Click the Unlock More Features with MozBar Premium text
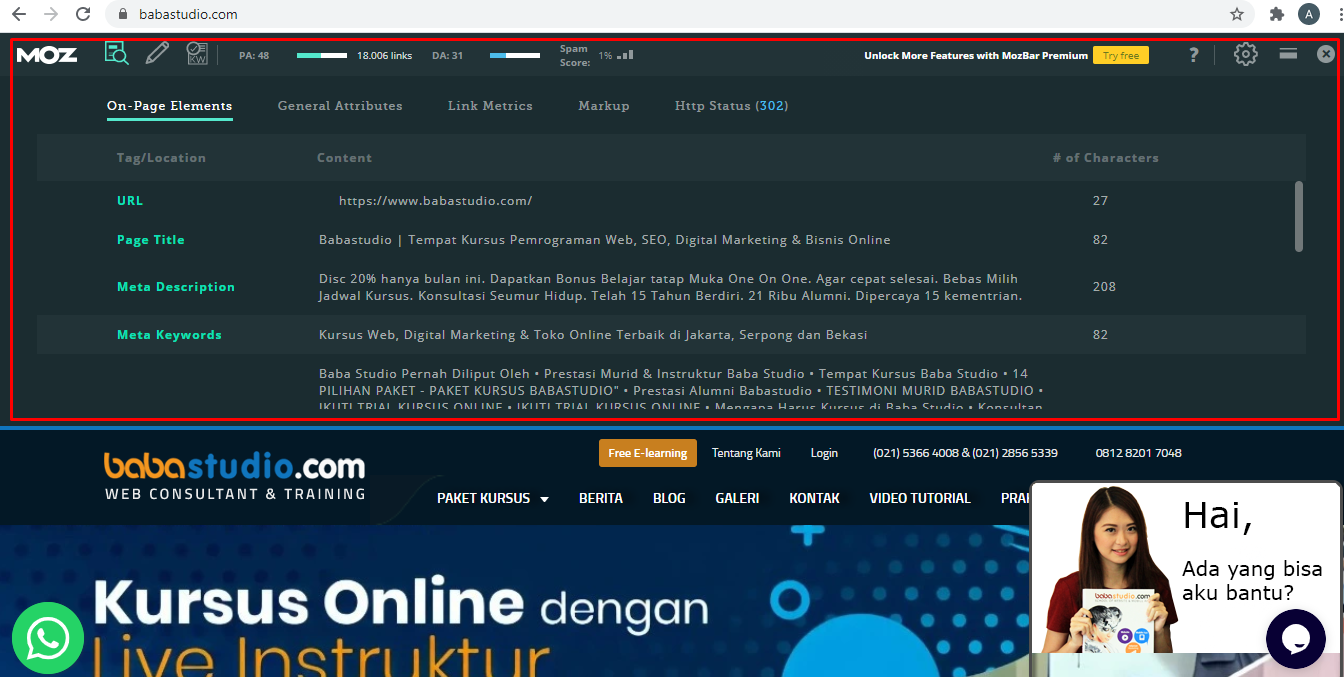Screen dimensions: 1344x677 click(x=976, y=56)
